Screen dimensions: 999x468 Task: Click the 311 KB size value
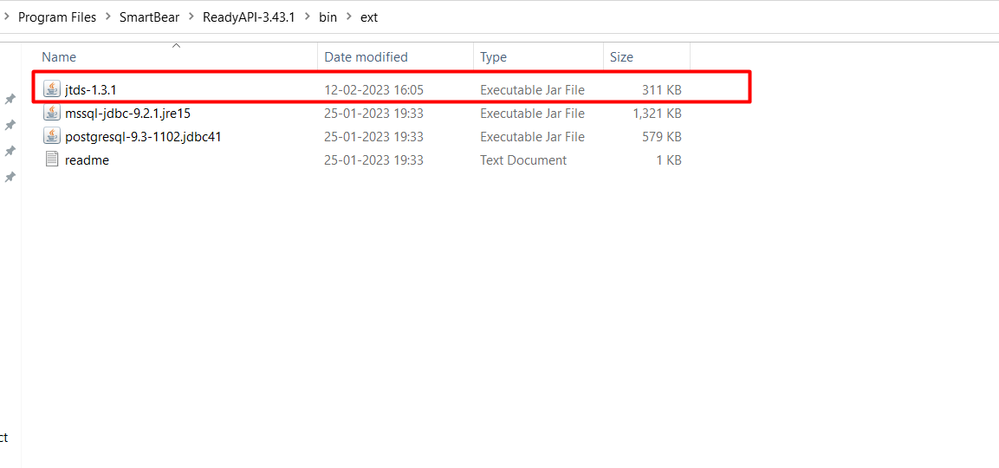[x=661, y=90]
